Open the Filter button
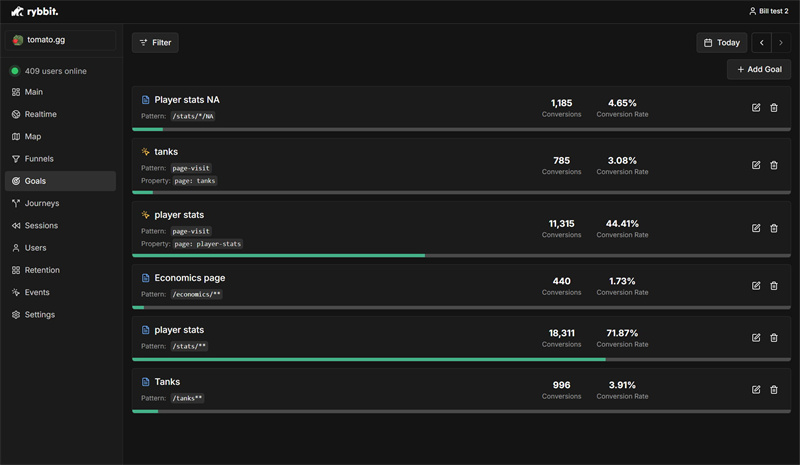Screen dimensions: 800x465 click(155, 43)
